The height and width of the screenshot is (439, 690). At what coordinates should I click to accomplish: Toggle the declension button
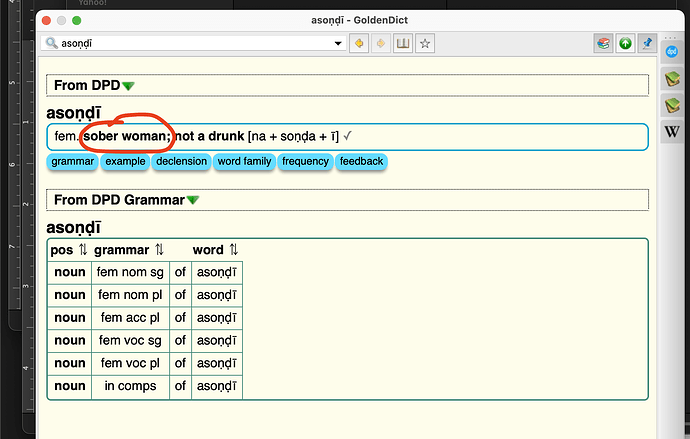[x=181, y=161]
